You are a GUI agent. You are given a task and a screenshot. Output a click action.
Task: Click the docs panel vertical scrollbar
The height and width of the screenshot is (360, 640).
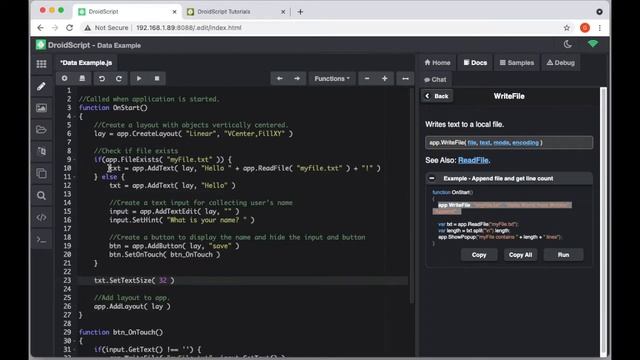tap(604, 220)
